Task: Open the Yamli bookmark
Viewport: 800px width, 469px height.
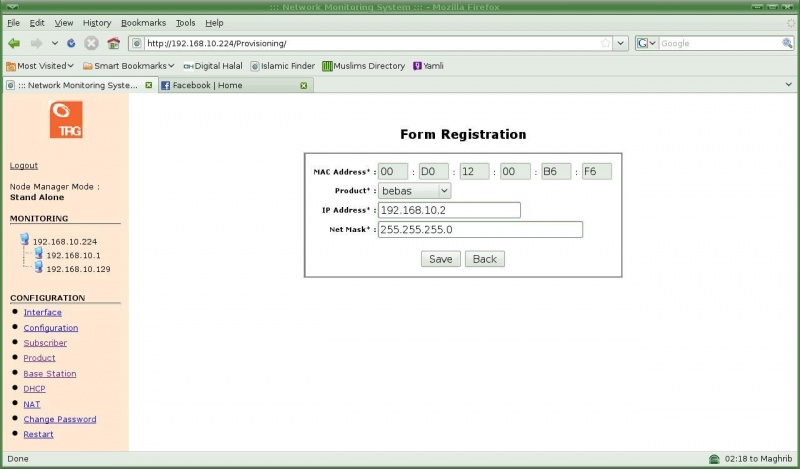Action: pos(428,66)
